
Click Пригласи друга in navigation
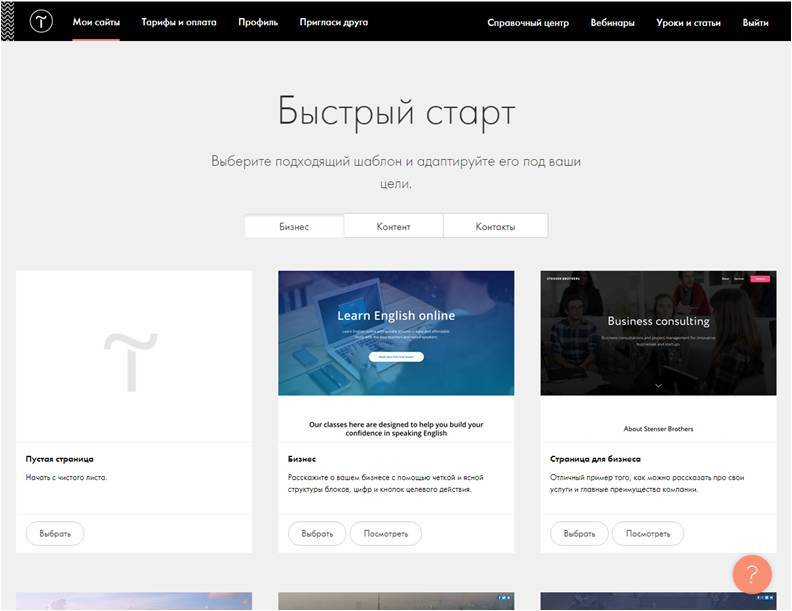point(333,22)
